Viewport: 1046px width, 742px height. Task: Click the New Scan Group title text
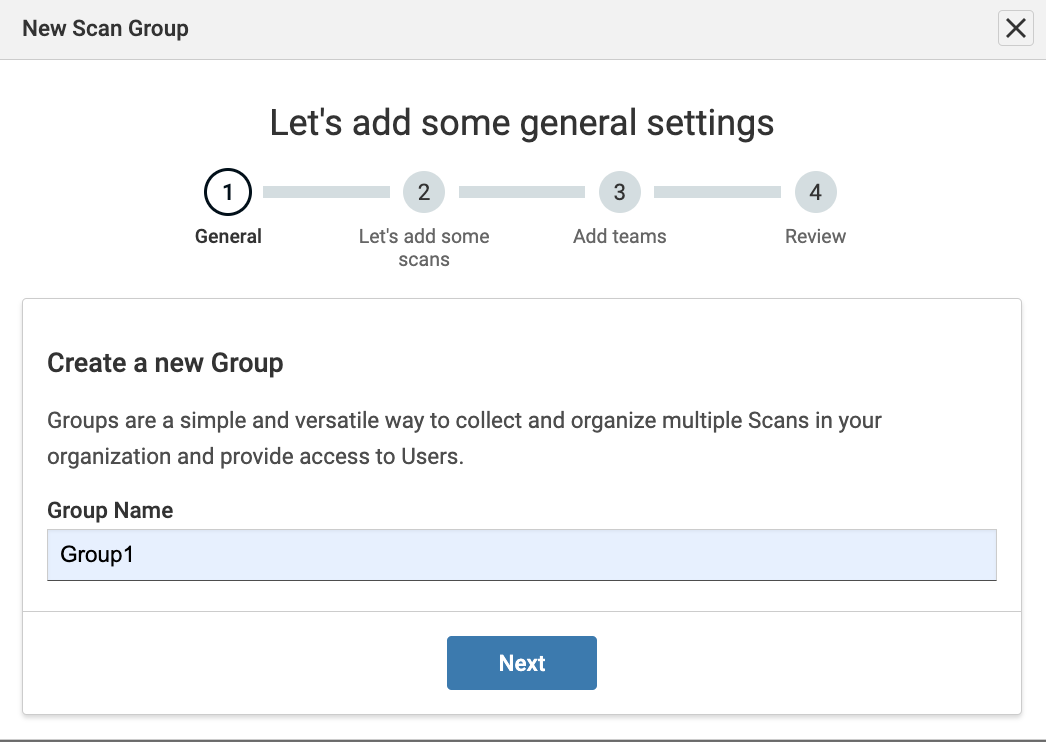(x=105, y=29)
